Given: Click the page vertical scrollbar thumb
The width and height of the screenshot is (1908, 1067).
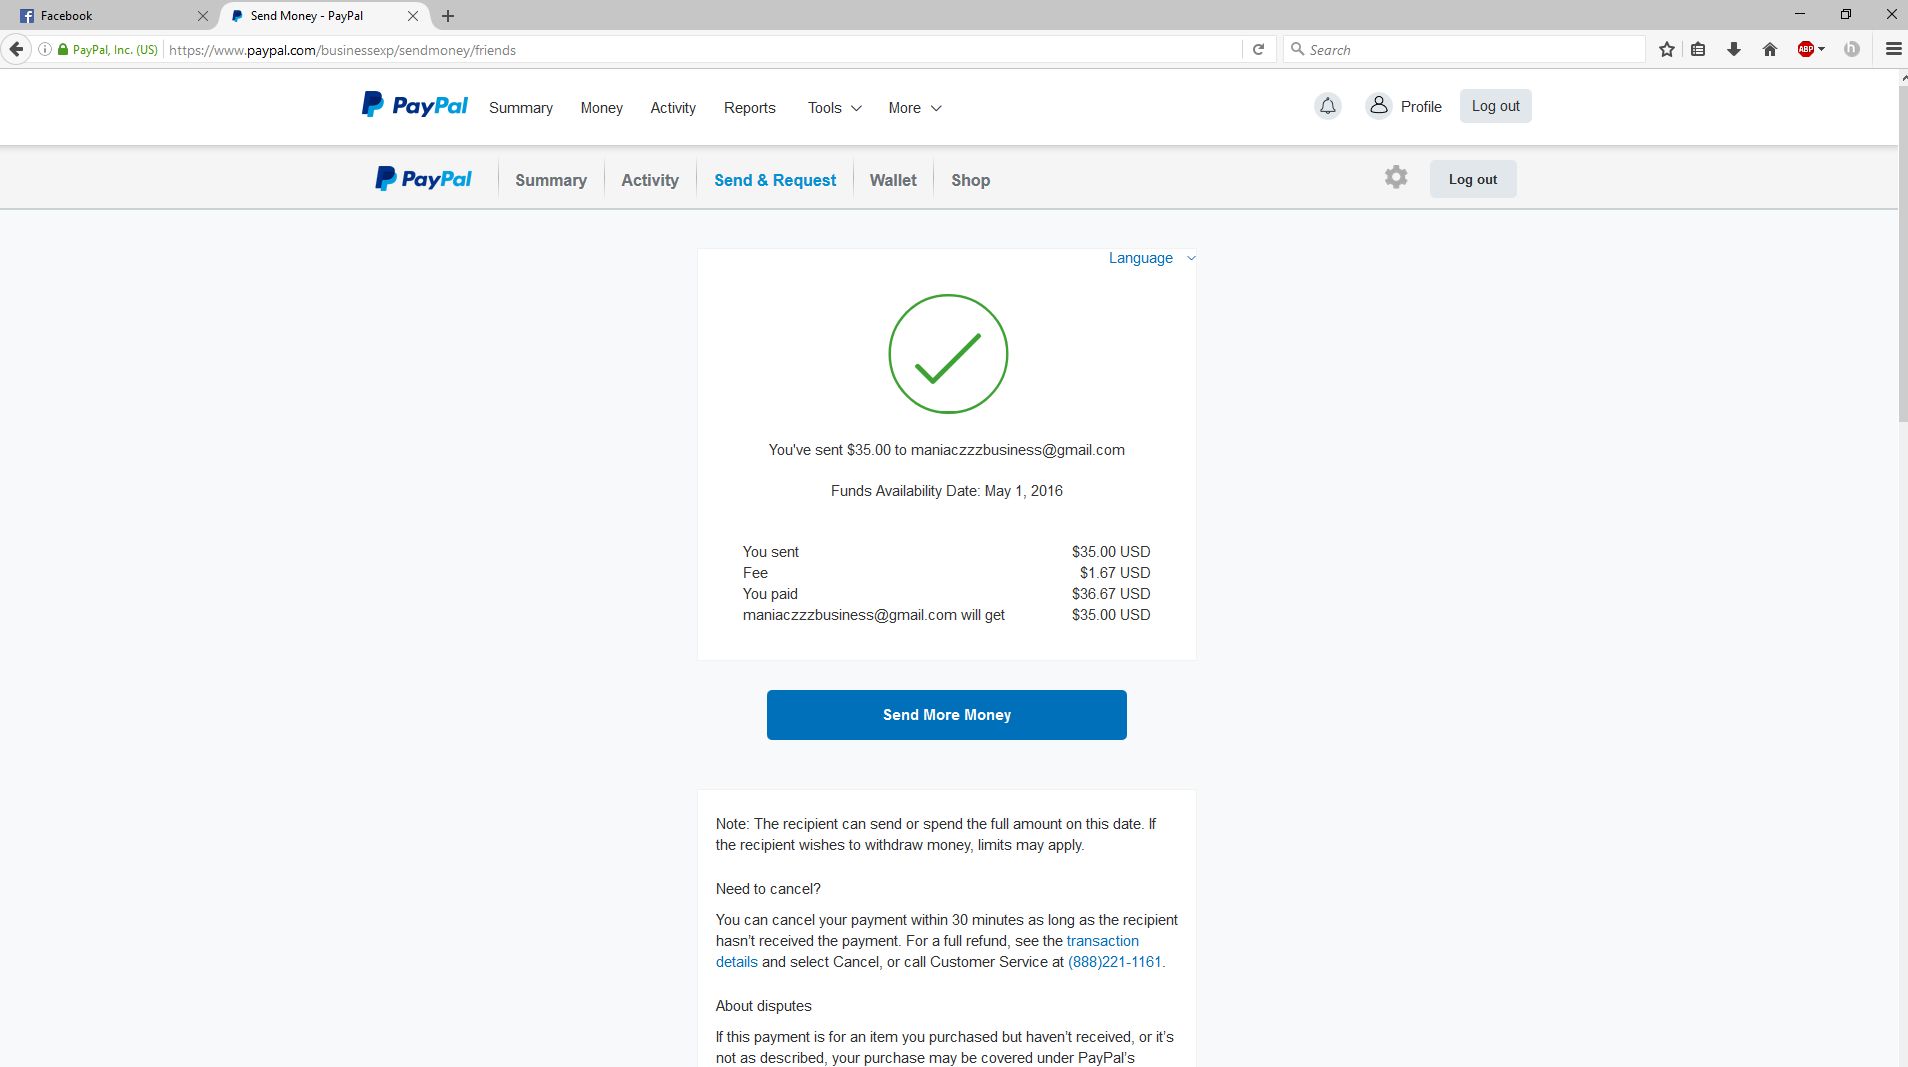Looking at the screenshot, I should pos(1902,255).
